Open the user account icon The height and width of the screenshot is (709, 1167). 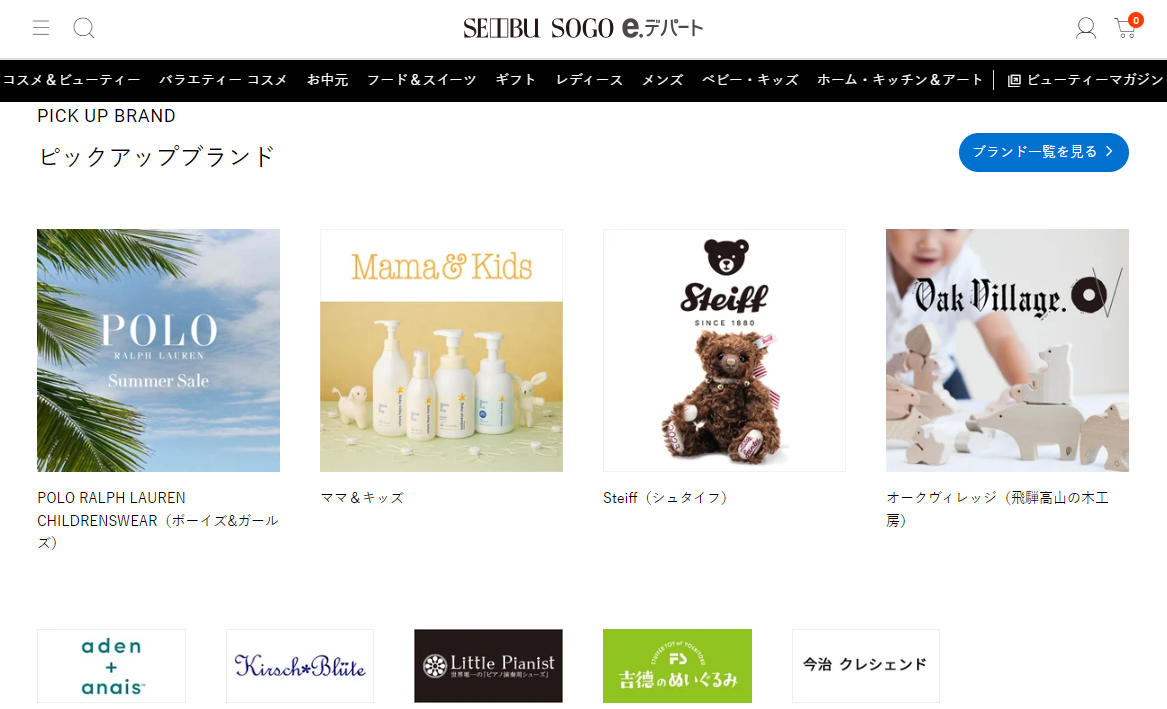(1086, 28)
